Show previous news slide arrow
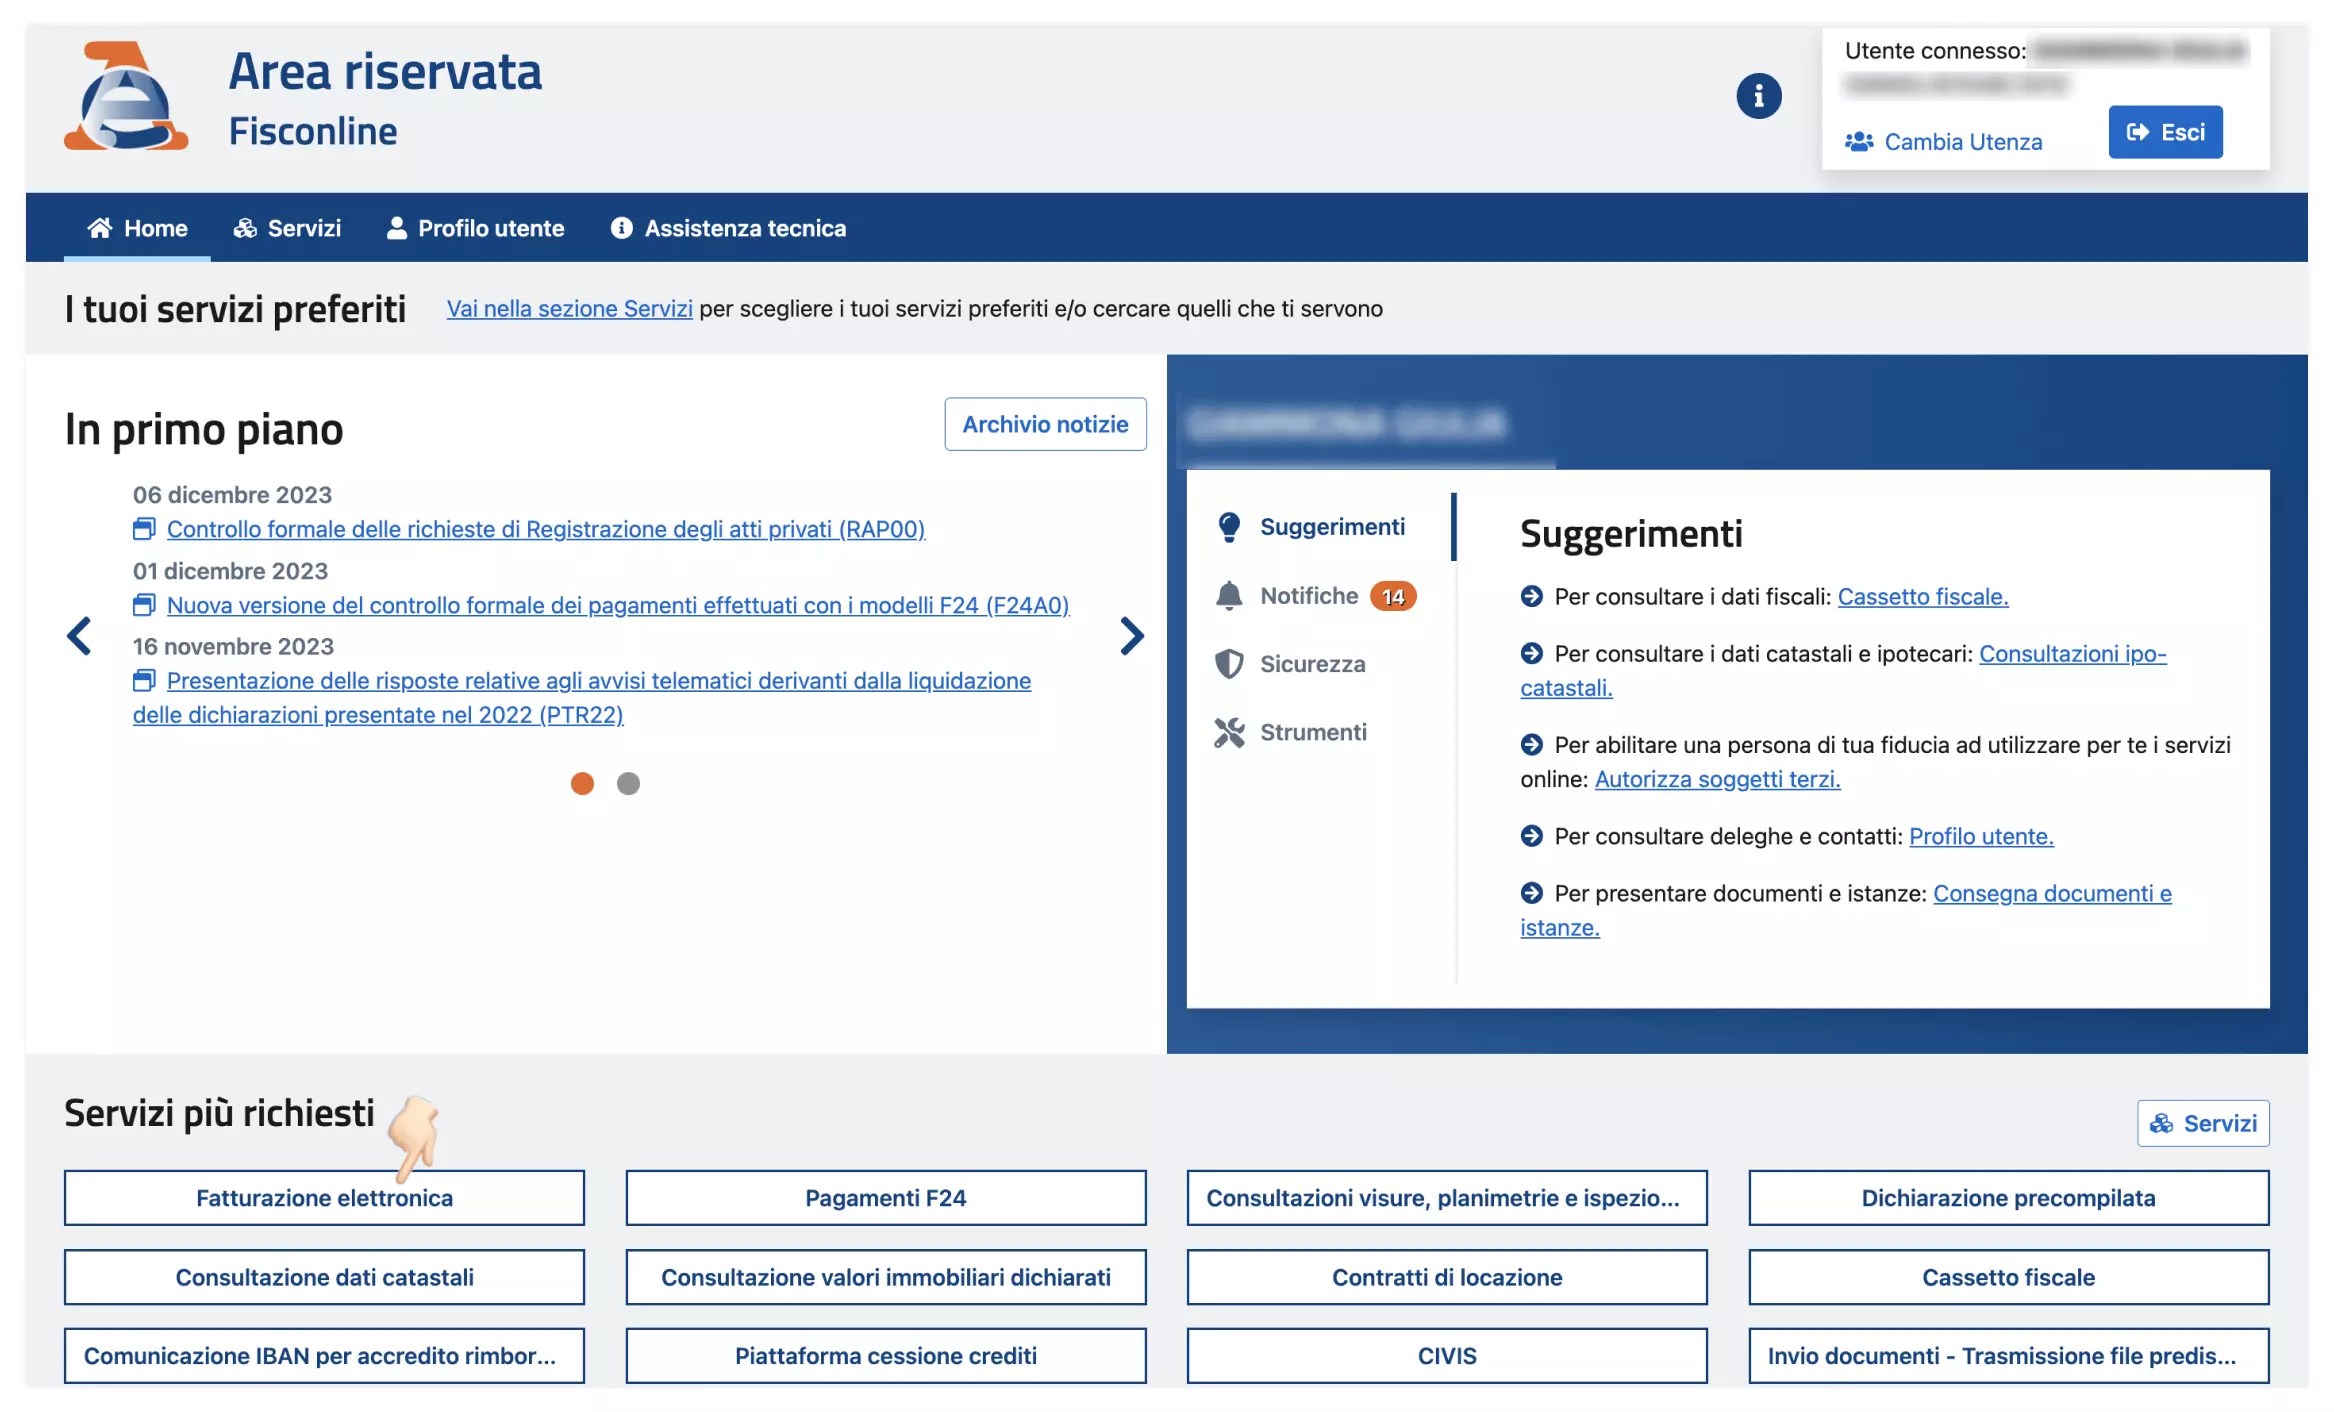 [79, 636]
